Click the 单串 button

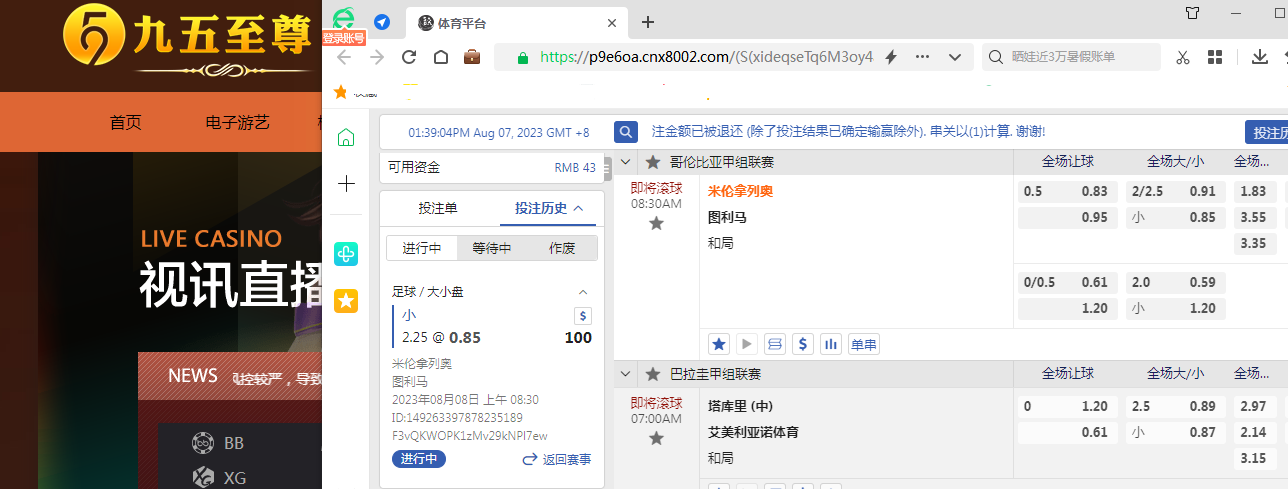pyautogui.click(x=864, y=344)
